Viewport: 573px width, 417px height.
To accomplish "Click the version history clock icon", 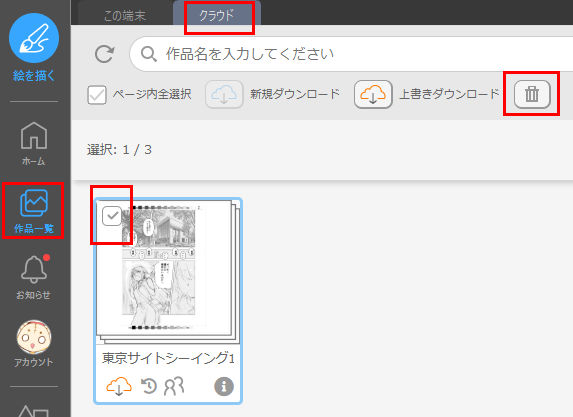I will [149, 386].
